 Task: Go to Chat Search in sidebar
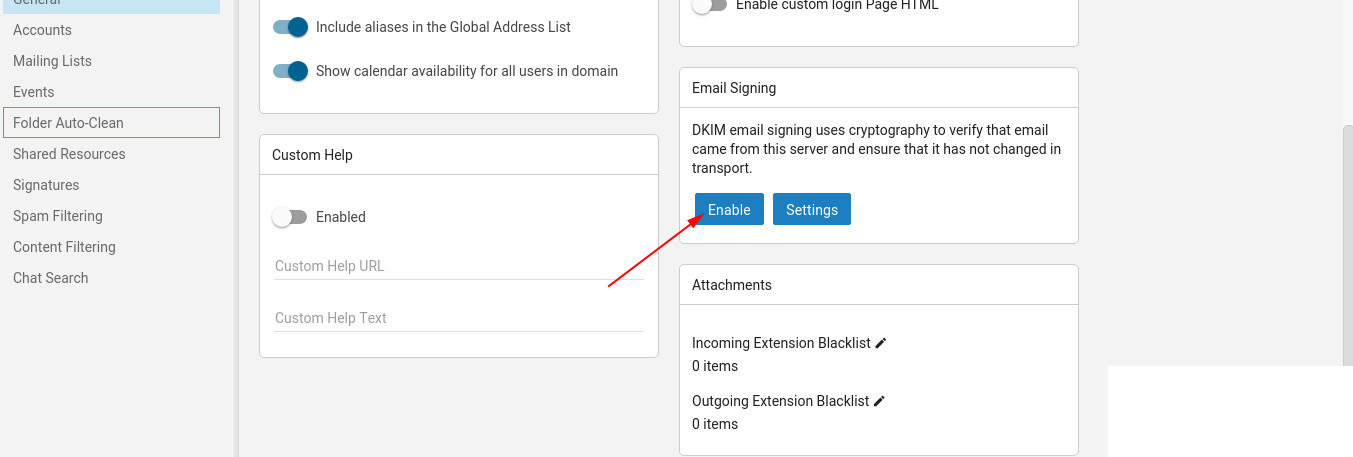tap(51, 278)
